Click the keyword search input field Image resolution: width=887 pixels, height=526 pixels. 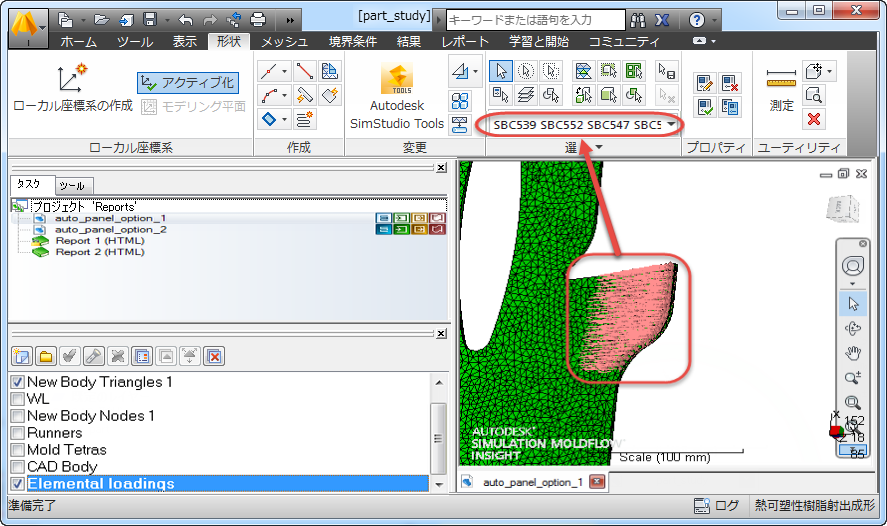tap(535, 20)
